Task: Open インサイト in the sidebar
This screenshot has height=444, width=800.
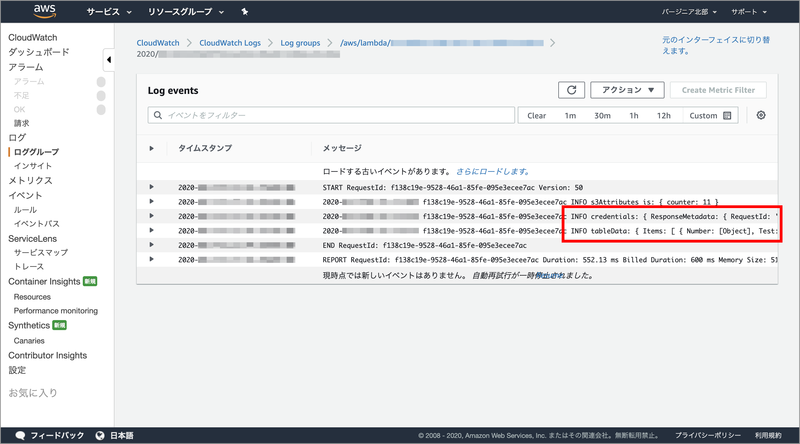Action: coord(33,166)
